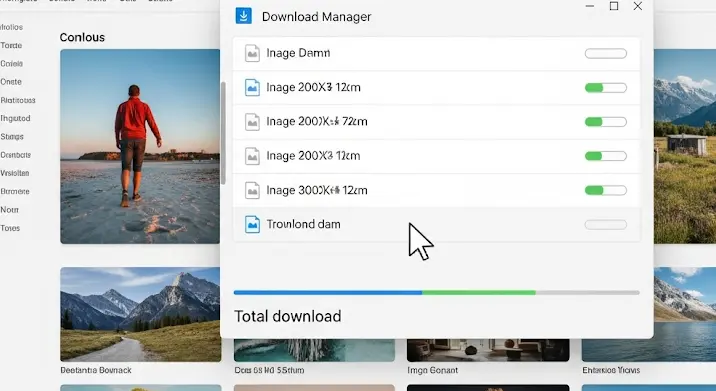Click the Ehtersioe Tiovis caption
The width and height of the screenshot is (716, 391).
pos(611,370)
